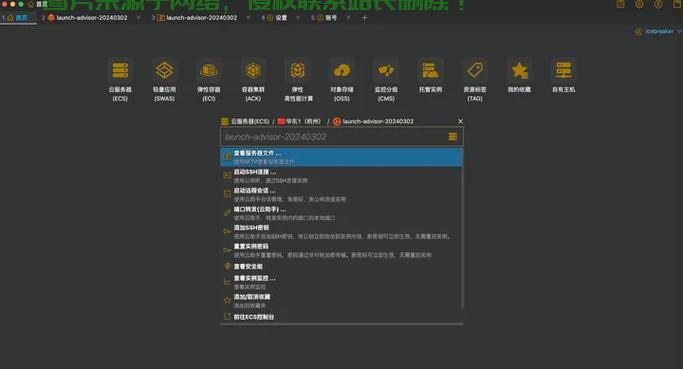Open 监控分组 (CMS) icon
683x369 pixels.
click(386, 70)
